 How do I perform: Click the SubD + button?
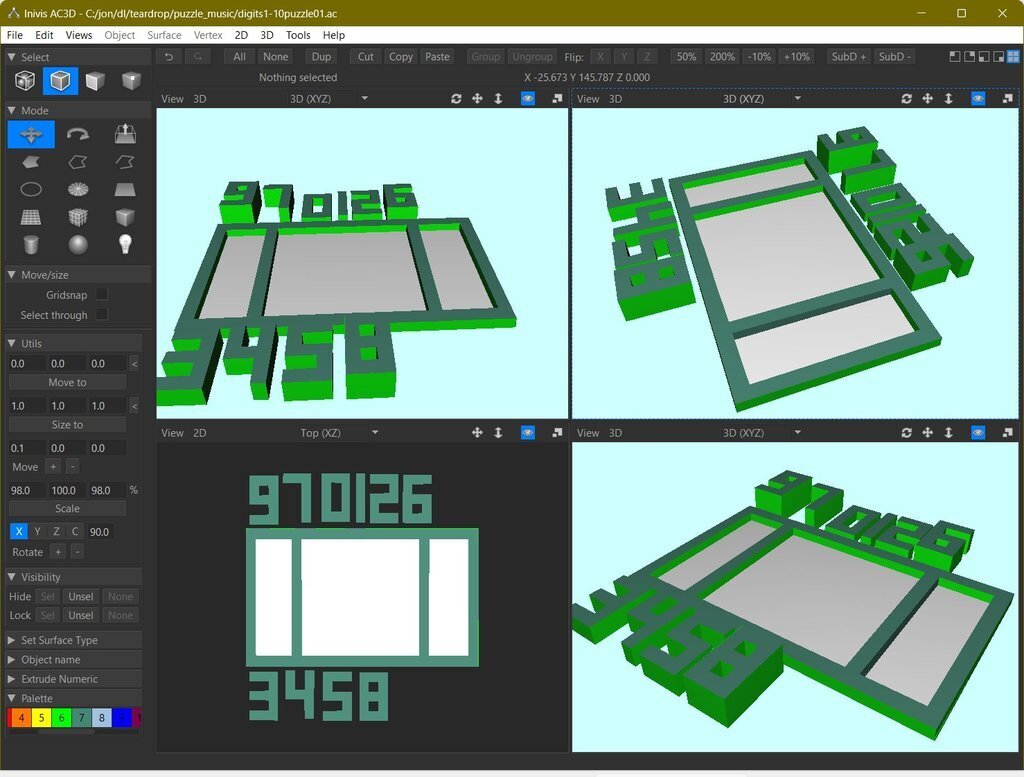click(848, 57)
